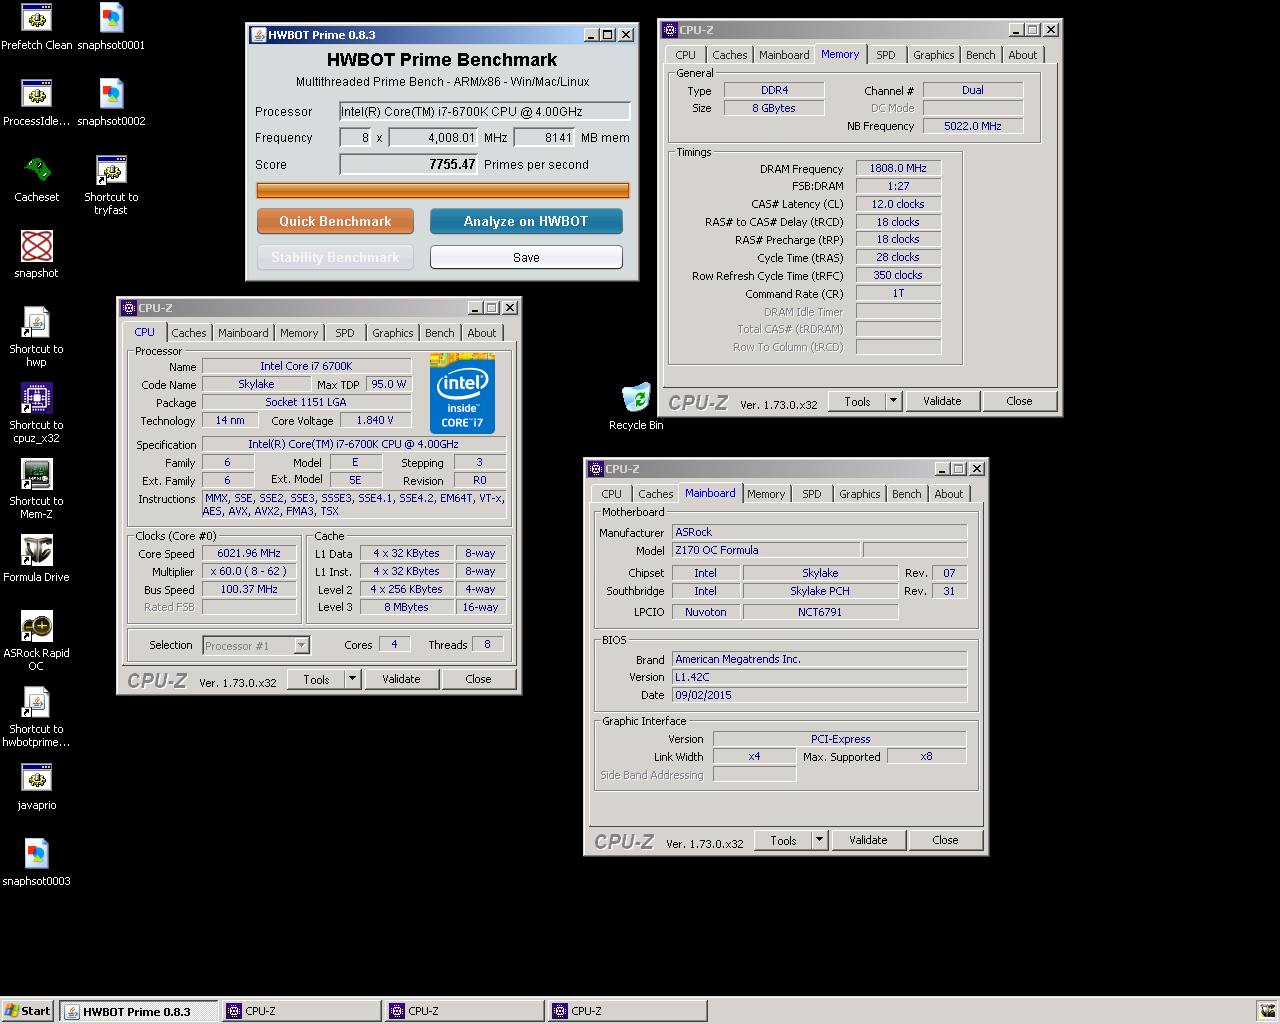
Task: Click DRAM Frequency value 1808.0 MHz
Action: [x=898, y=168]
